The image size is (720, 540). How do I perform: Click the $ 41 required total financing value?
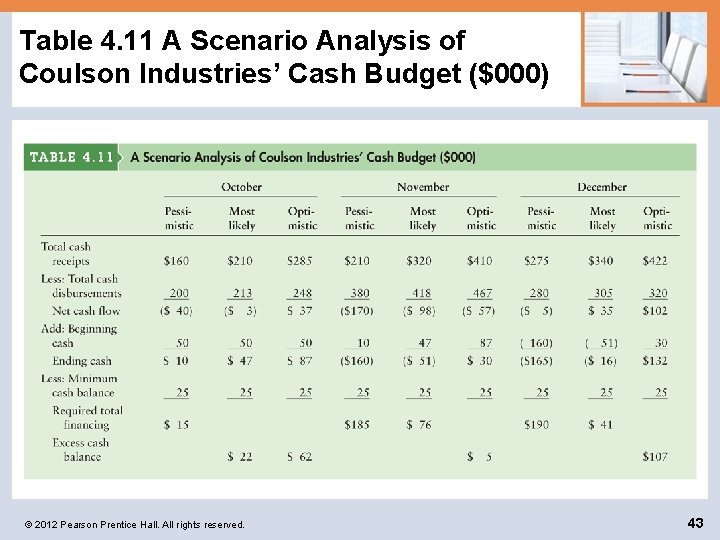pos(601,425)
